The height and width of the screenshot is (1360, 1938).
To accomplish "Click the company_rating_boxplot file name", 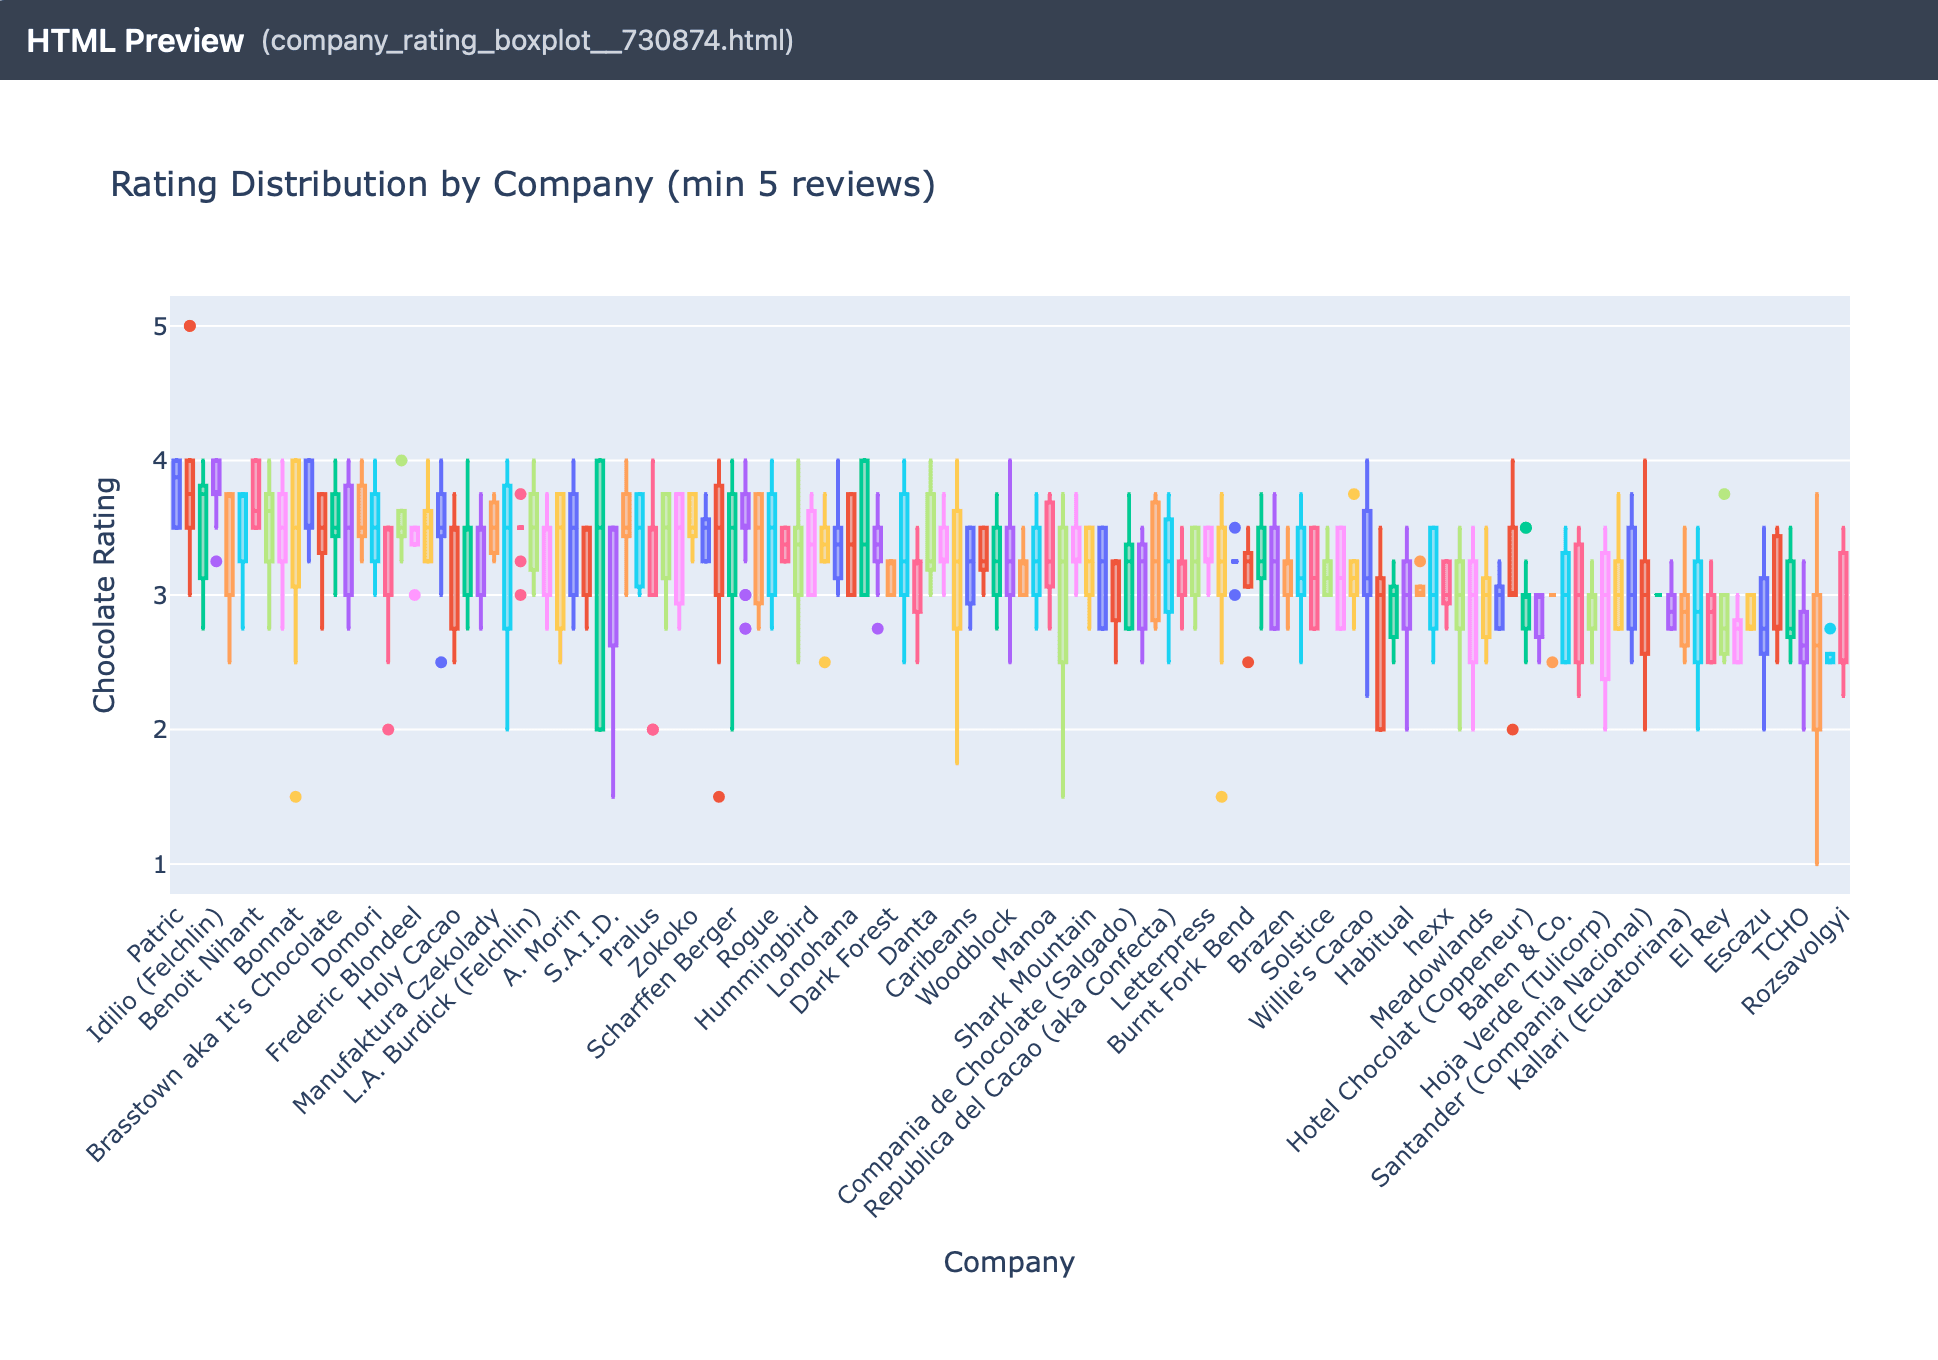I will (527, 41).
